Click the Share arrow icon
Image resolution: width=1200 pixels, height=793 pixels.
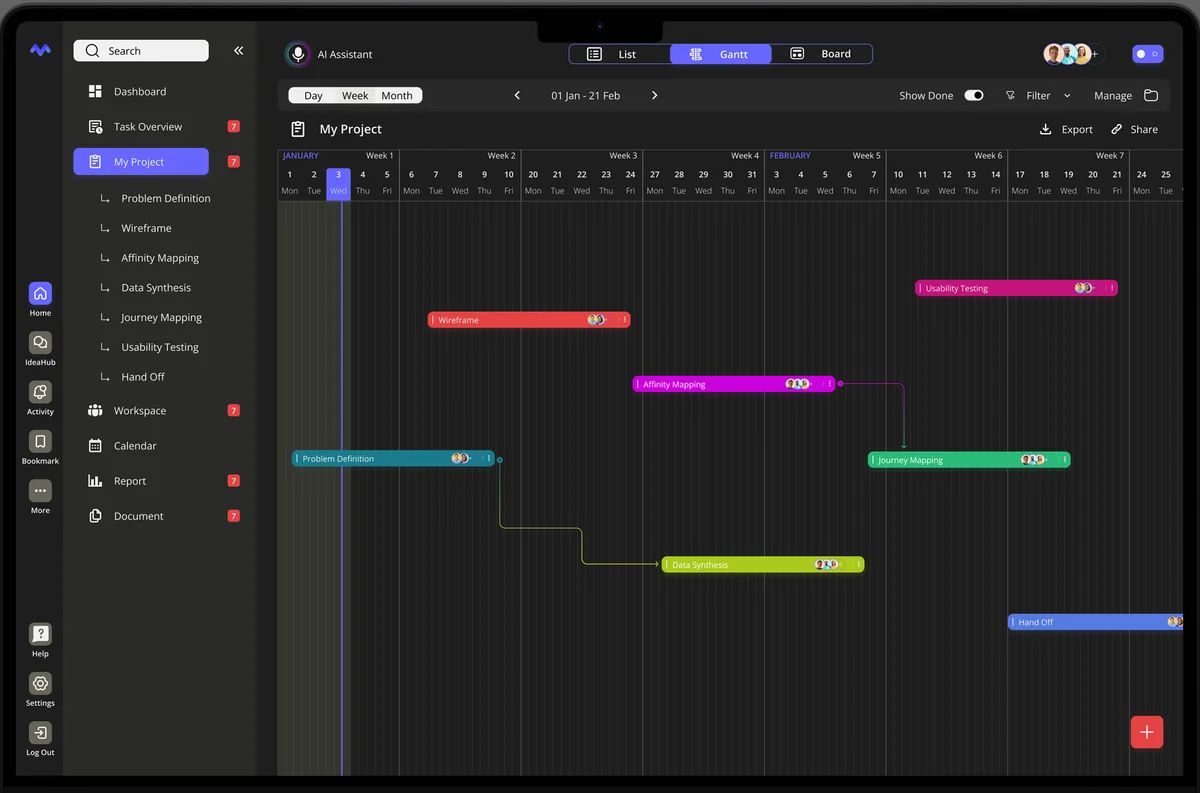tap(1116, 129)
